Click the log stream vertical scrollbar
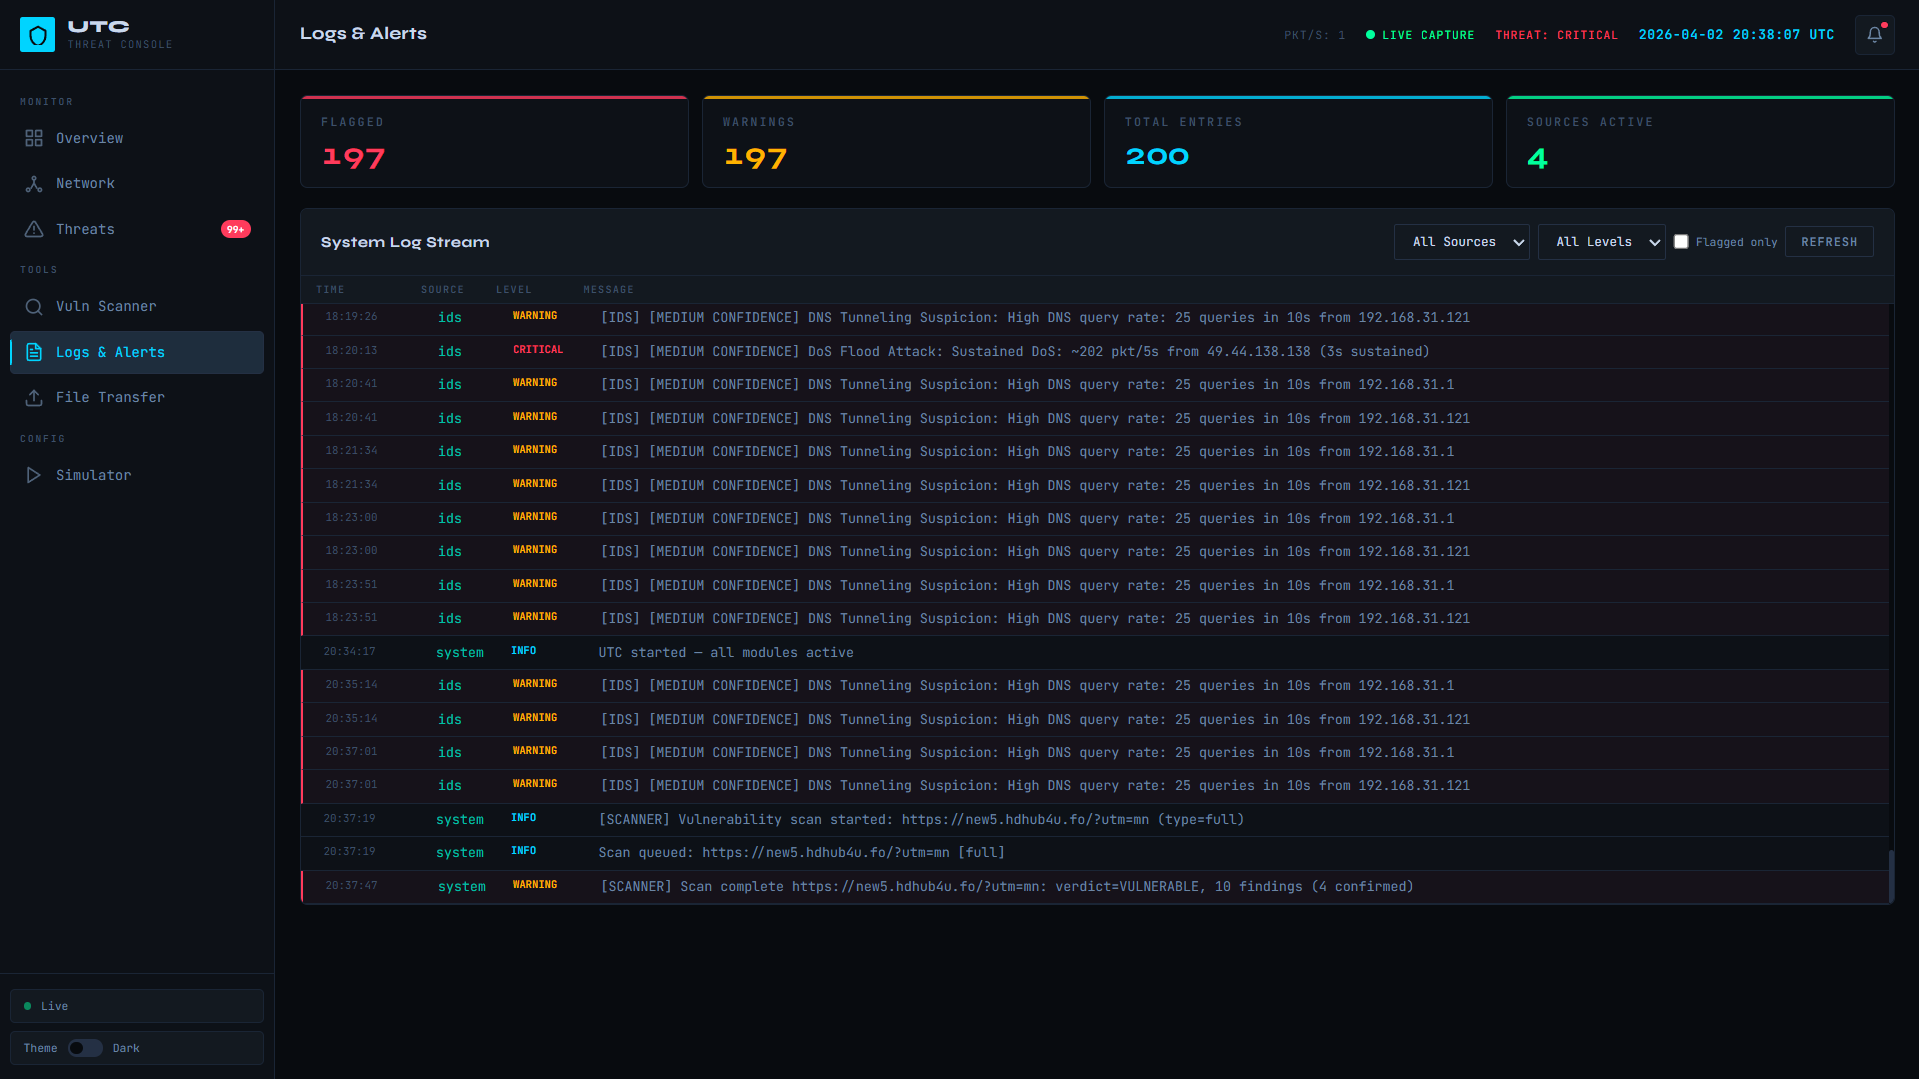The width and height of the screenshot is (1919, 1079). (1891, 875)
